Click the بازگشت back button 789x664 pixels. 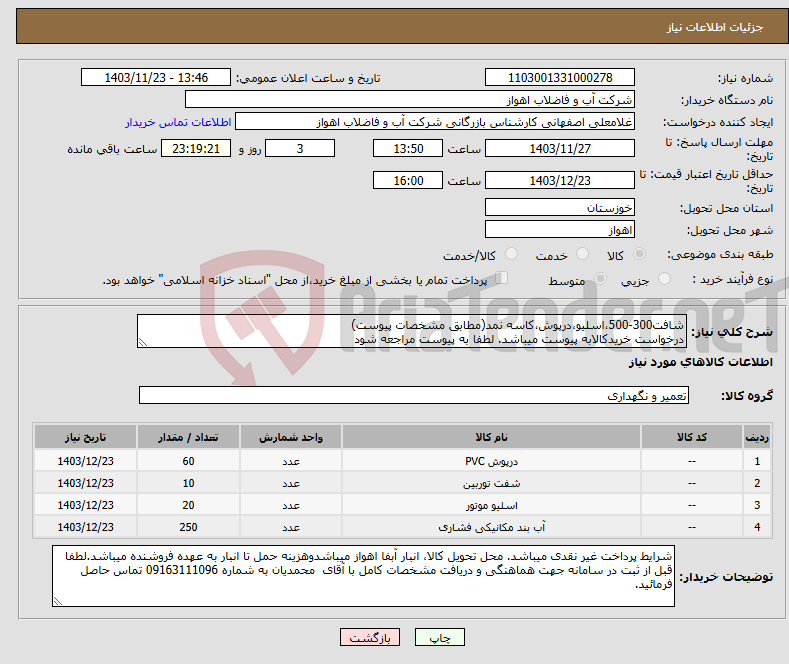[x=370, y=637]
